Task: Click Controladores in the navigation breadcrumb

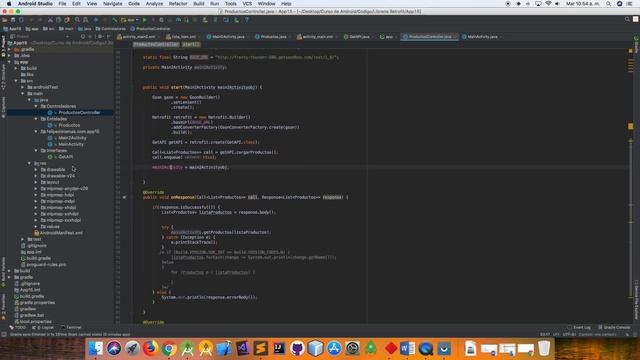Action: [x=110, y=29]
